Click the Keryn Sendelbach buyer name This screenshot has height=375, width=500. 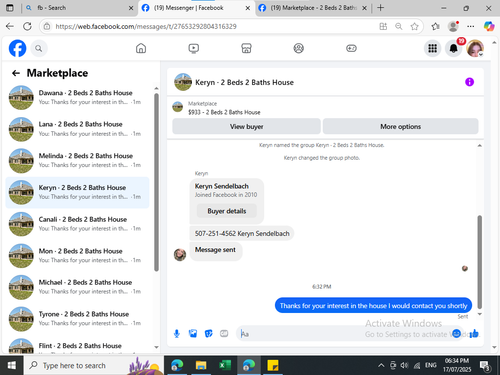[222, 186]
